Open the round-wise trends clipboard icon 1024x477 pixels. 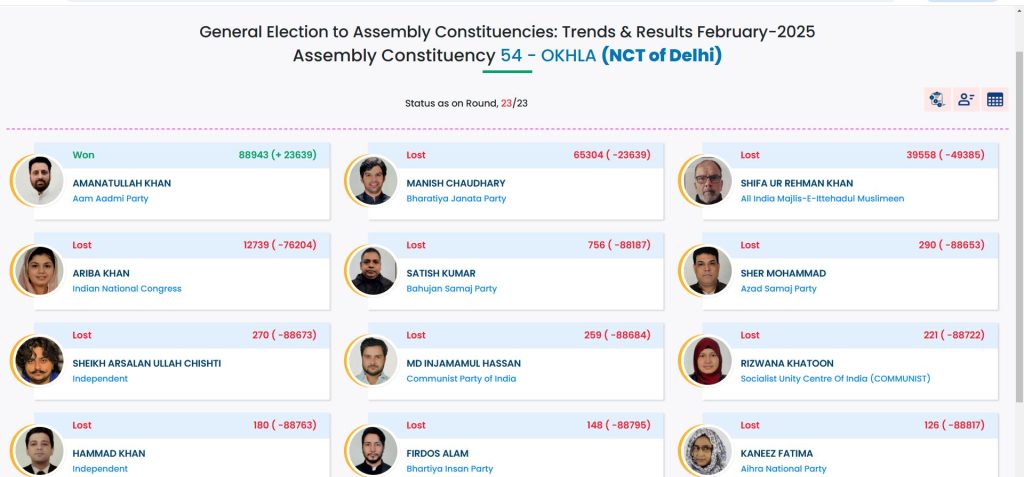tap(937, 99)
